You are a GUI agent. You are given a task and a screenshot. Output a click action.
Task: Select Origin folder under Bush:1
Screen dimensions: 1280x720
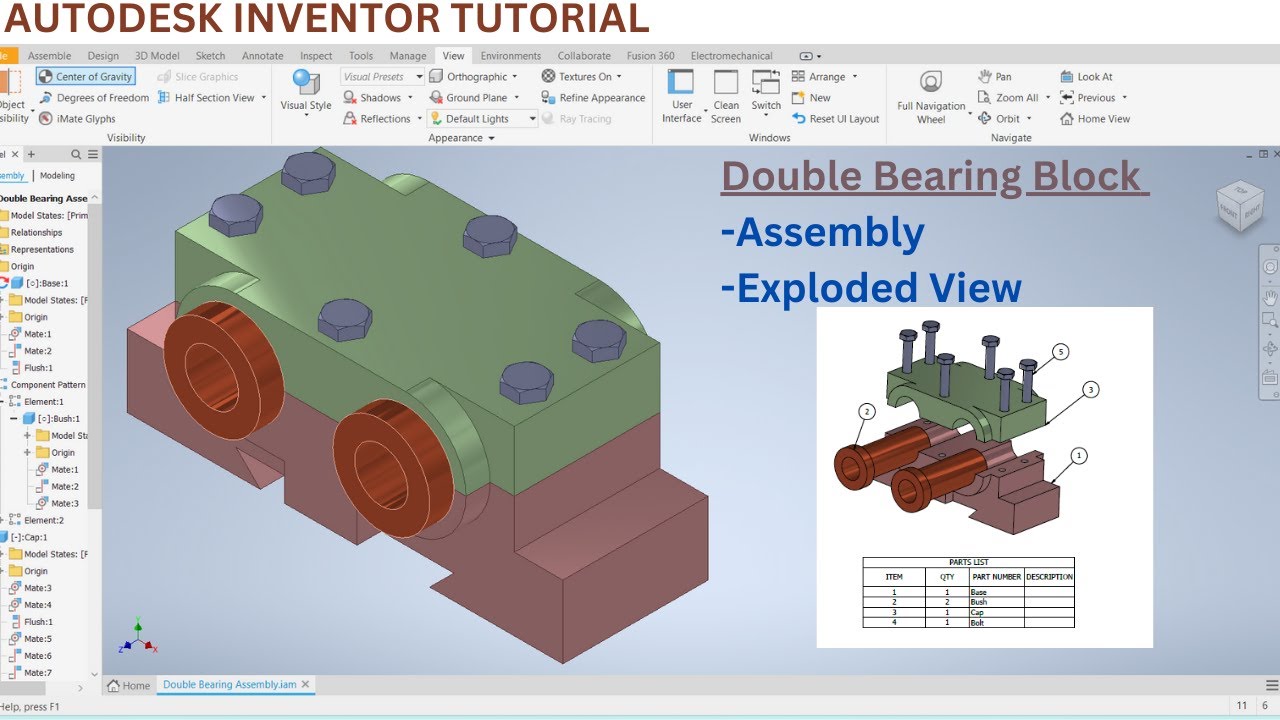(x=63, y=453)
